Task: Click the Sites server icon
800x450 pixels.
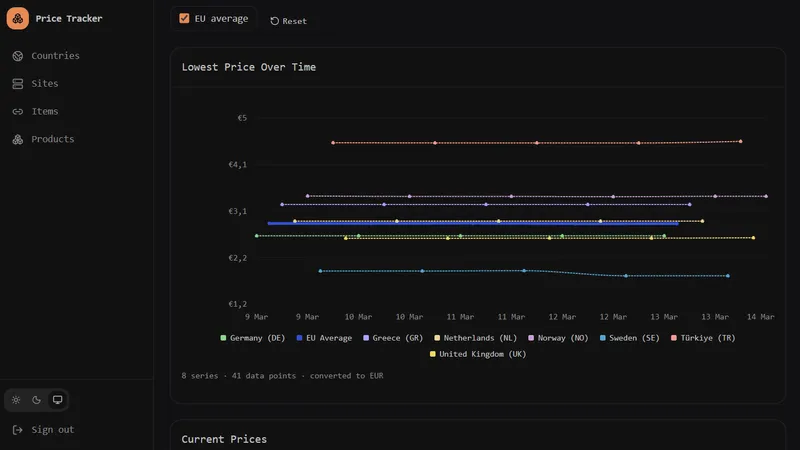Action: click(18, 84)
